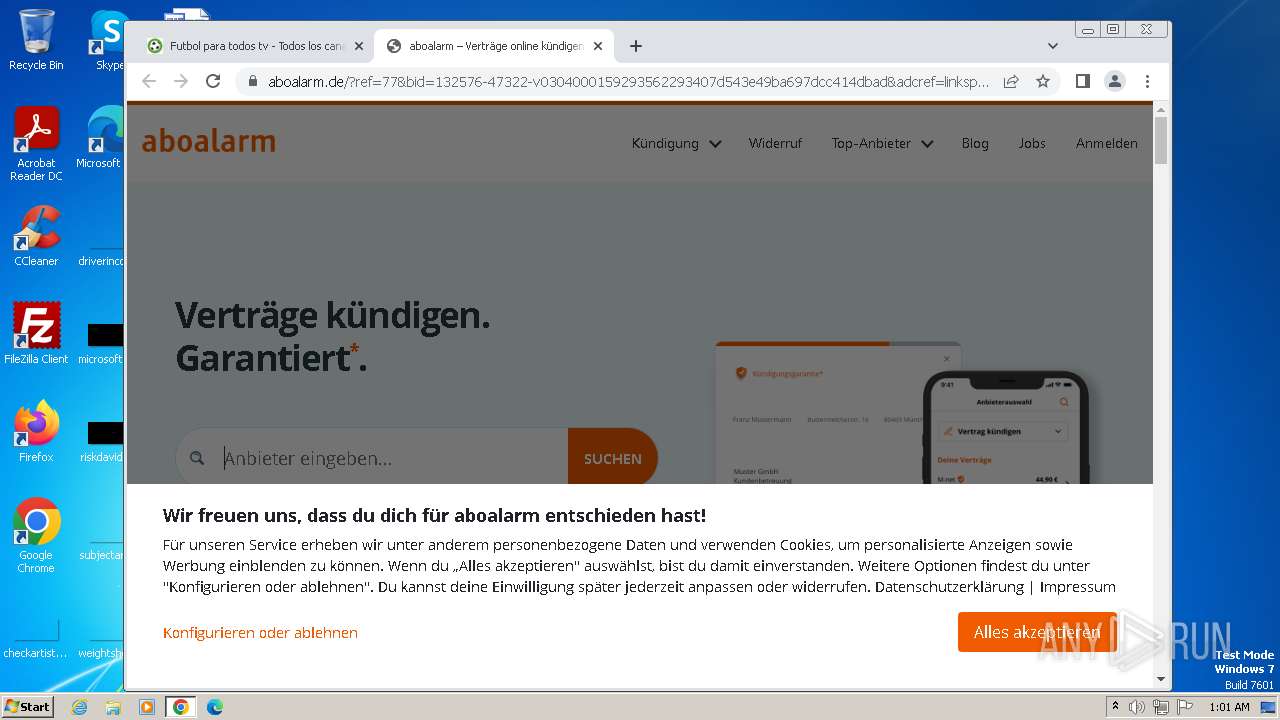Image resolution: width=1280 pixels, height=720 pixels.
Task: Open Windows Media Player from the taskbar
Action: (x=147, y=707)
